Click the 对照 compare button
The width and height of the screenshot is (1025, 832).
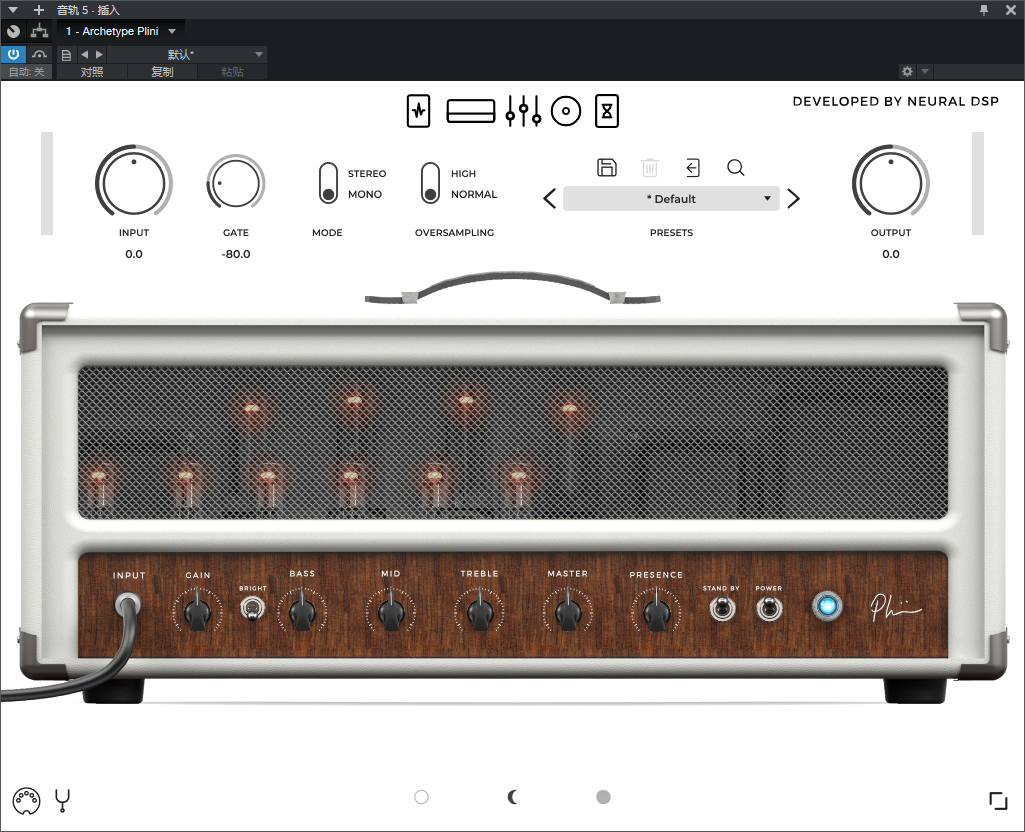[92, 72]
